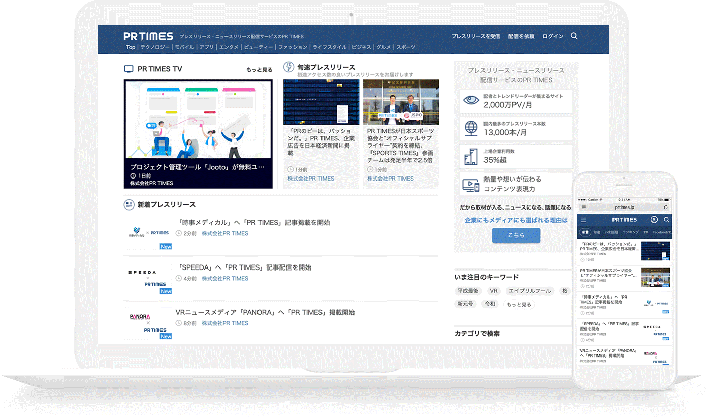The height and width of the screenshot is (417, 710).
Task: Tap the second article thumbnail on the phone
Action: (655, 277)
